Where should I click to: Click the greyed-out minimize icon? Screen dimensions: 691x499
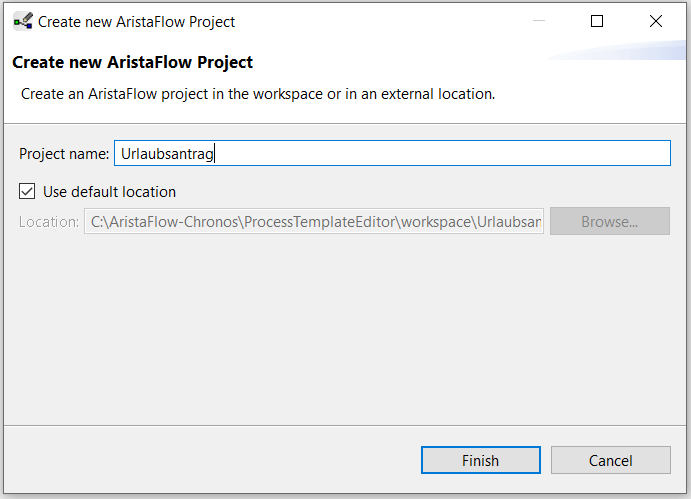(x=539, y=21)
